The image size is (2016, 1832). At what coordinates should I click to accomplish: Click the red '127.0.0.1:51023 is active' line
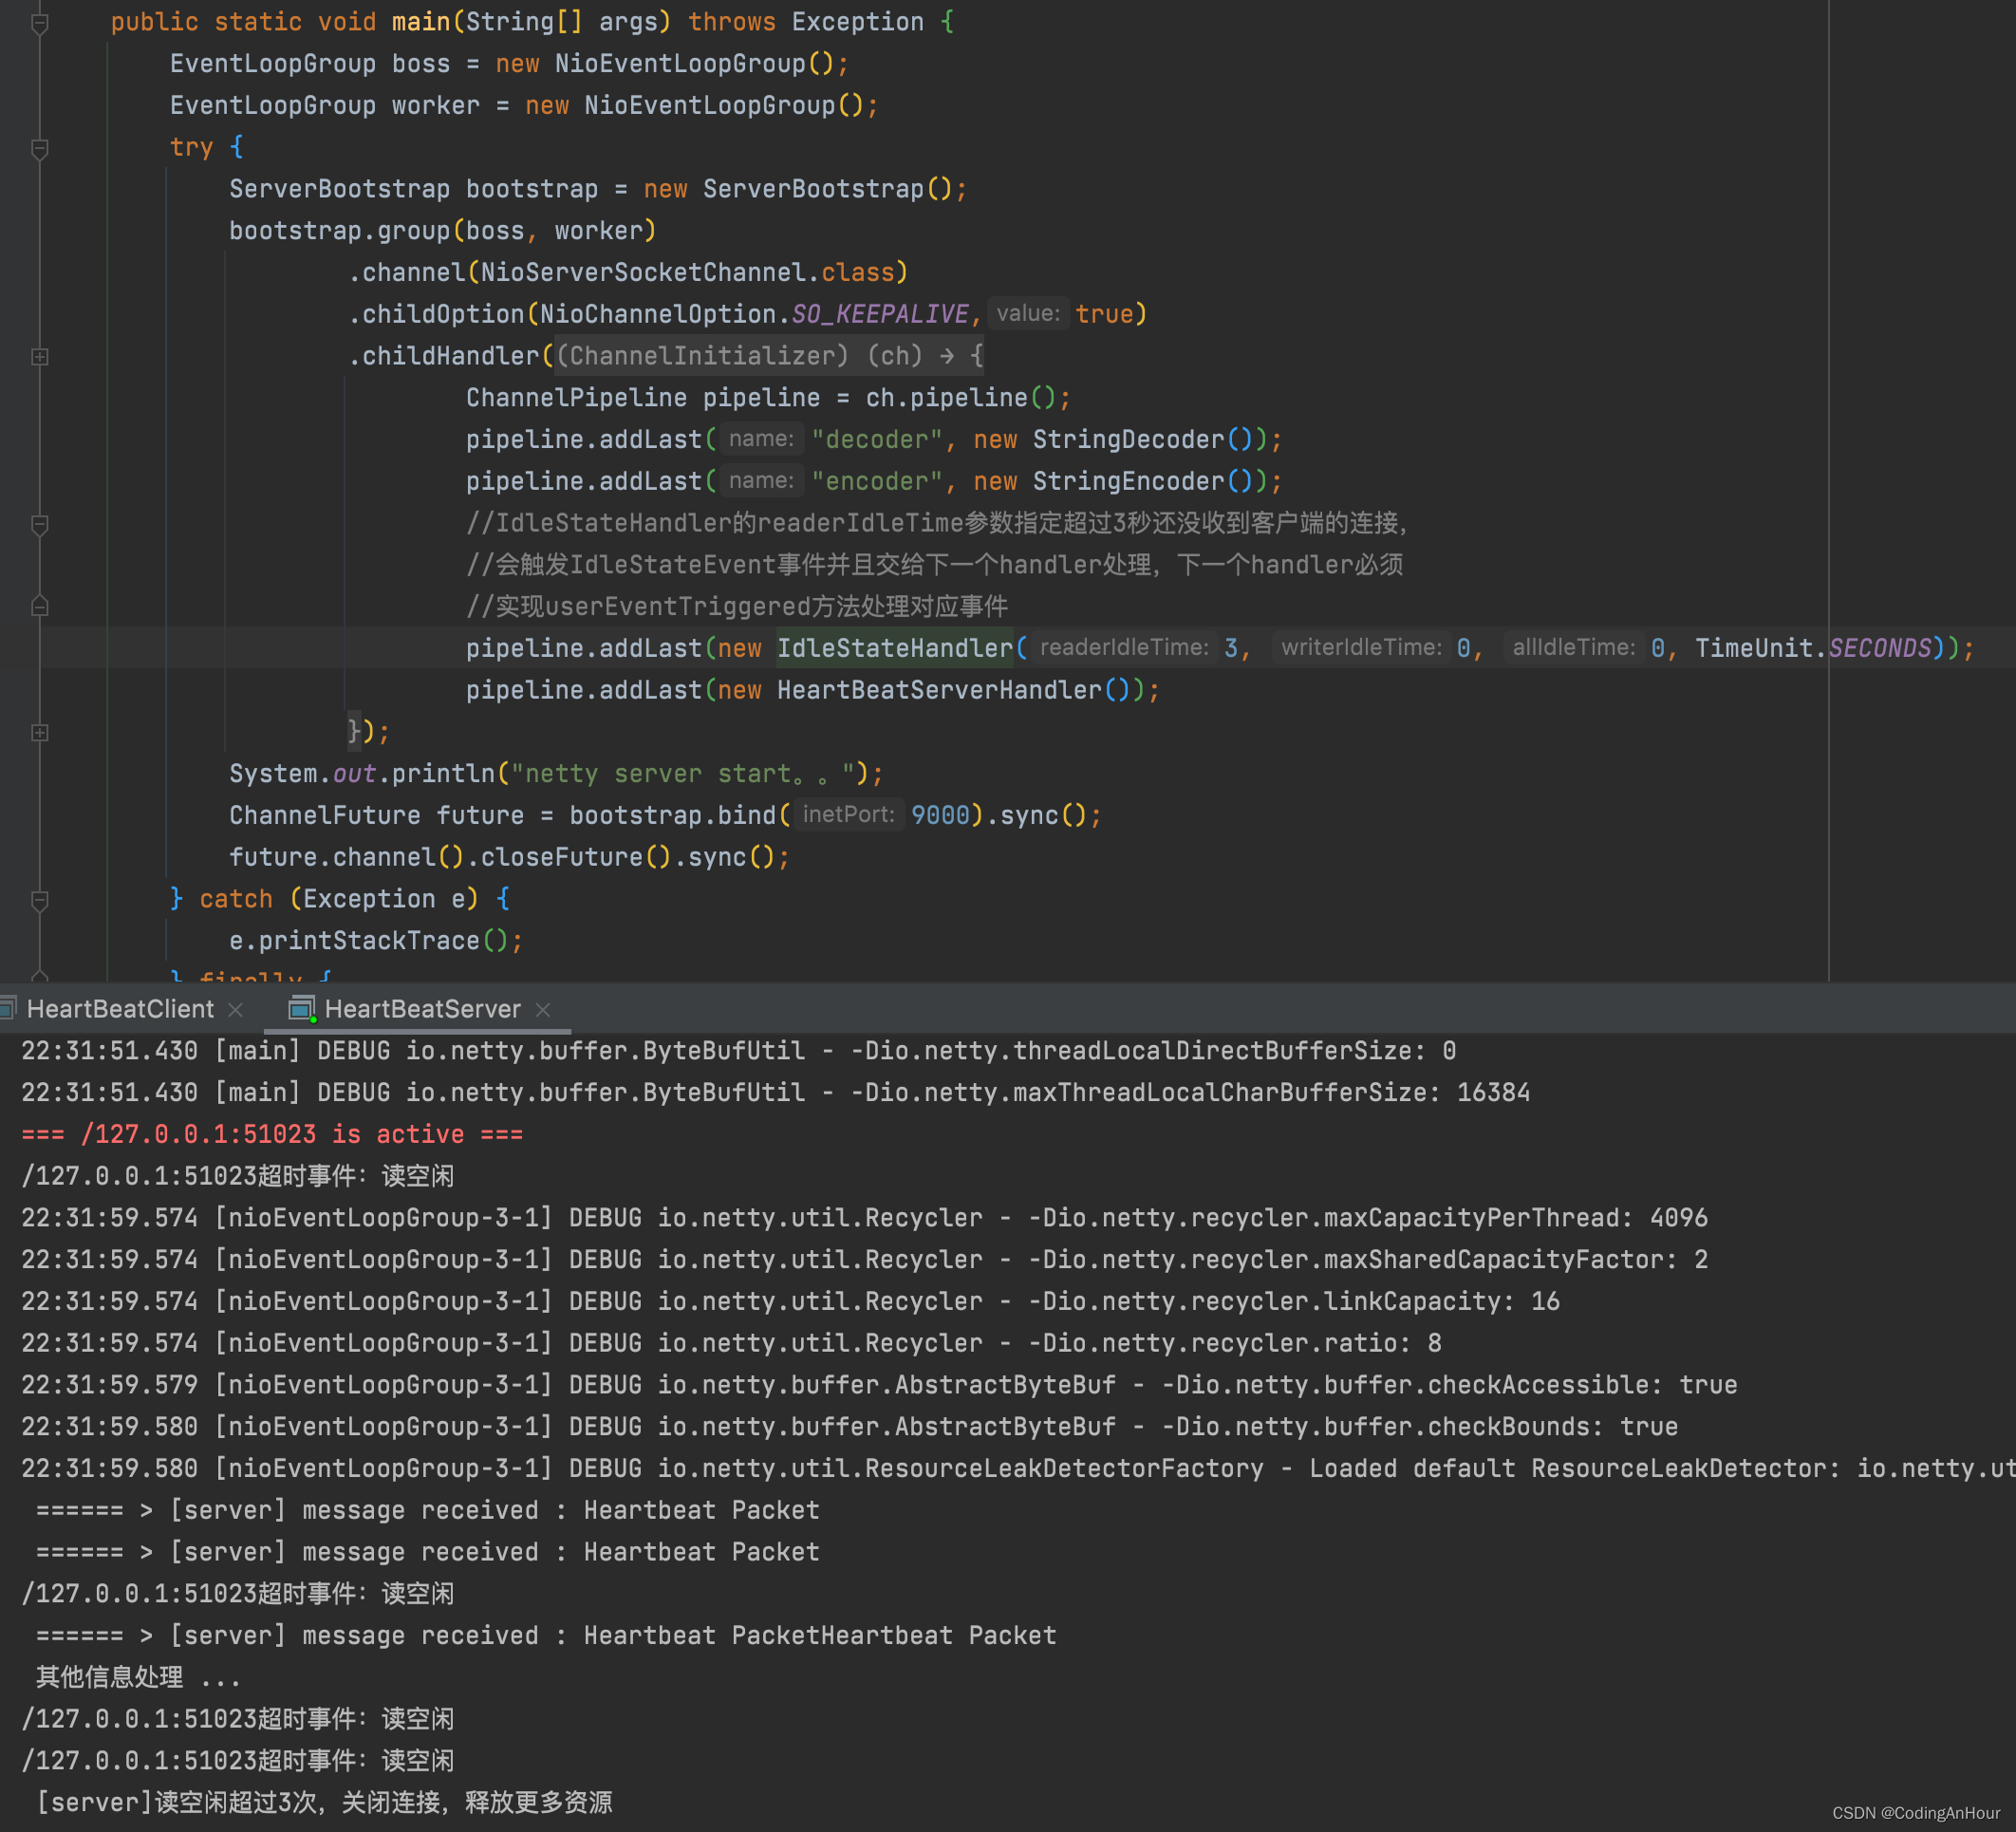point(272,1134)
